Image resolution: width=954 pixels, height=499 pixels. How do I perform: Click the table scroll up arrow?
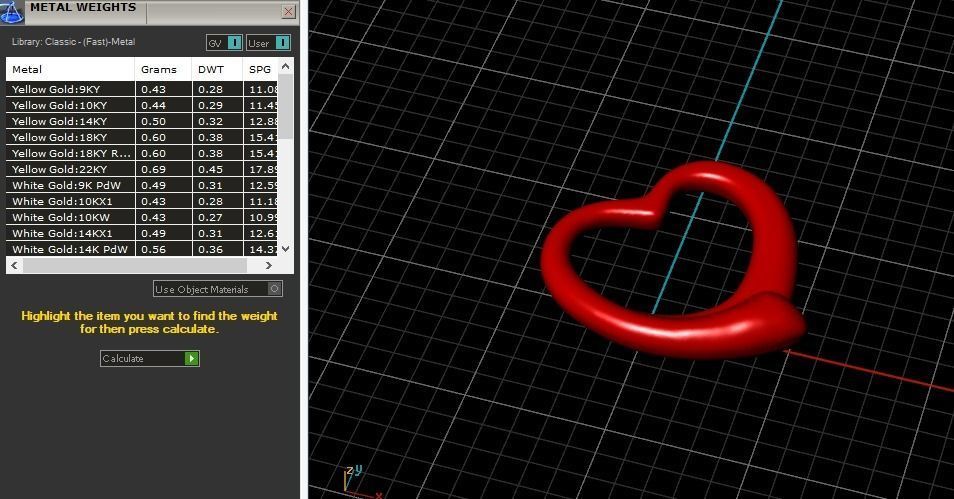tap(285, 66)
